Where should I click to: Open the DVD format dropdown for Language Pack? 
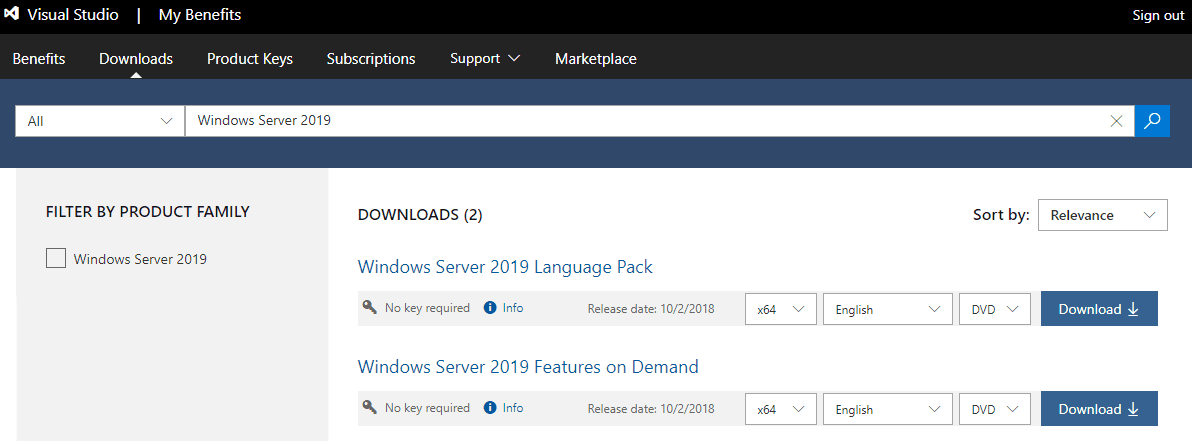(x=994, y=309)
